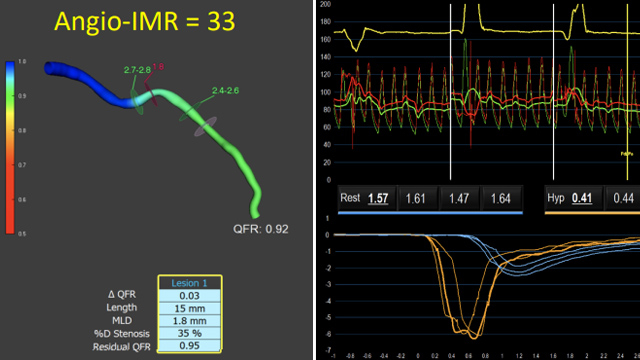Click the MLD 1.8 mm cell
This screenshot has width=640, height=360.
point(189,321)
